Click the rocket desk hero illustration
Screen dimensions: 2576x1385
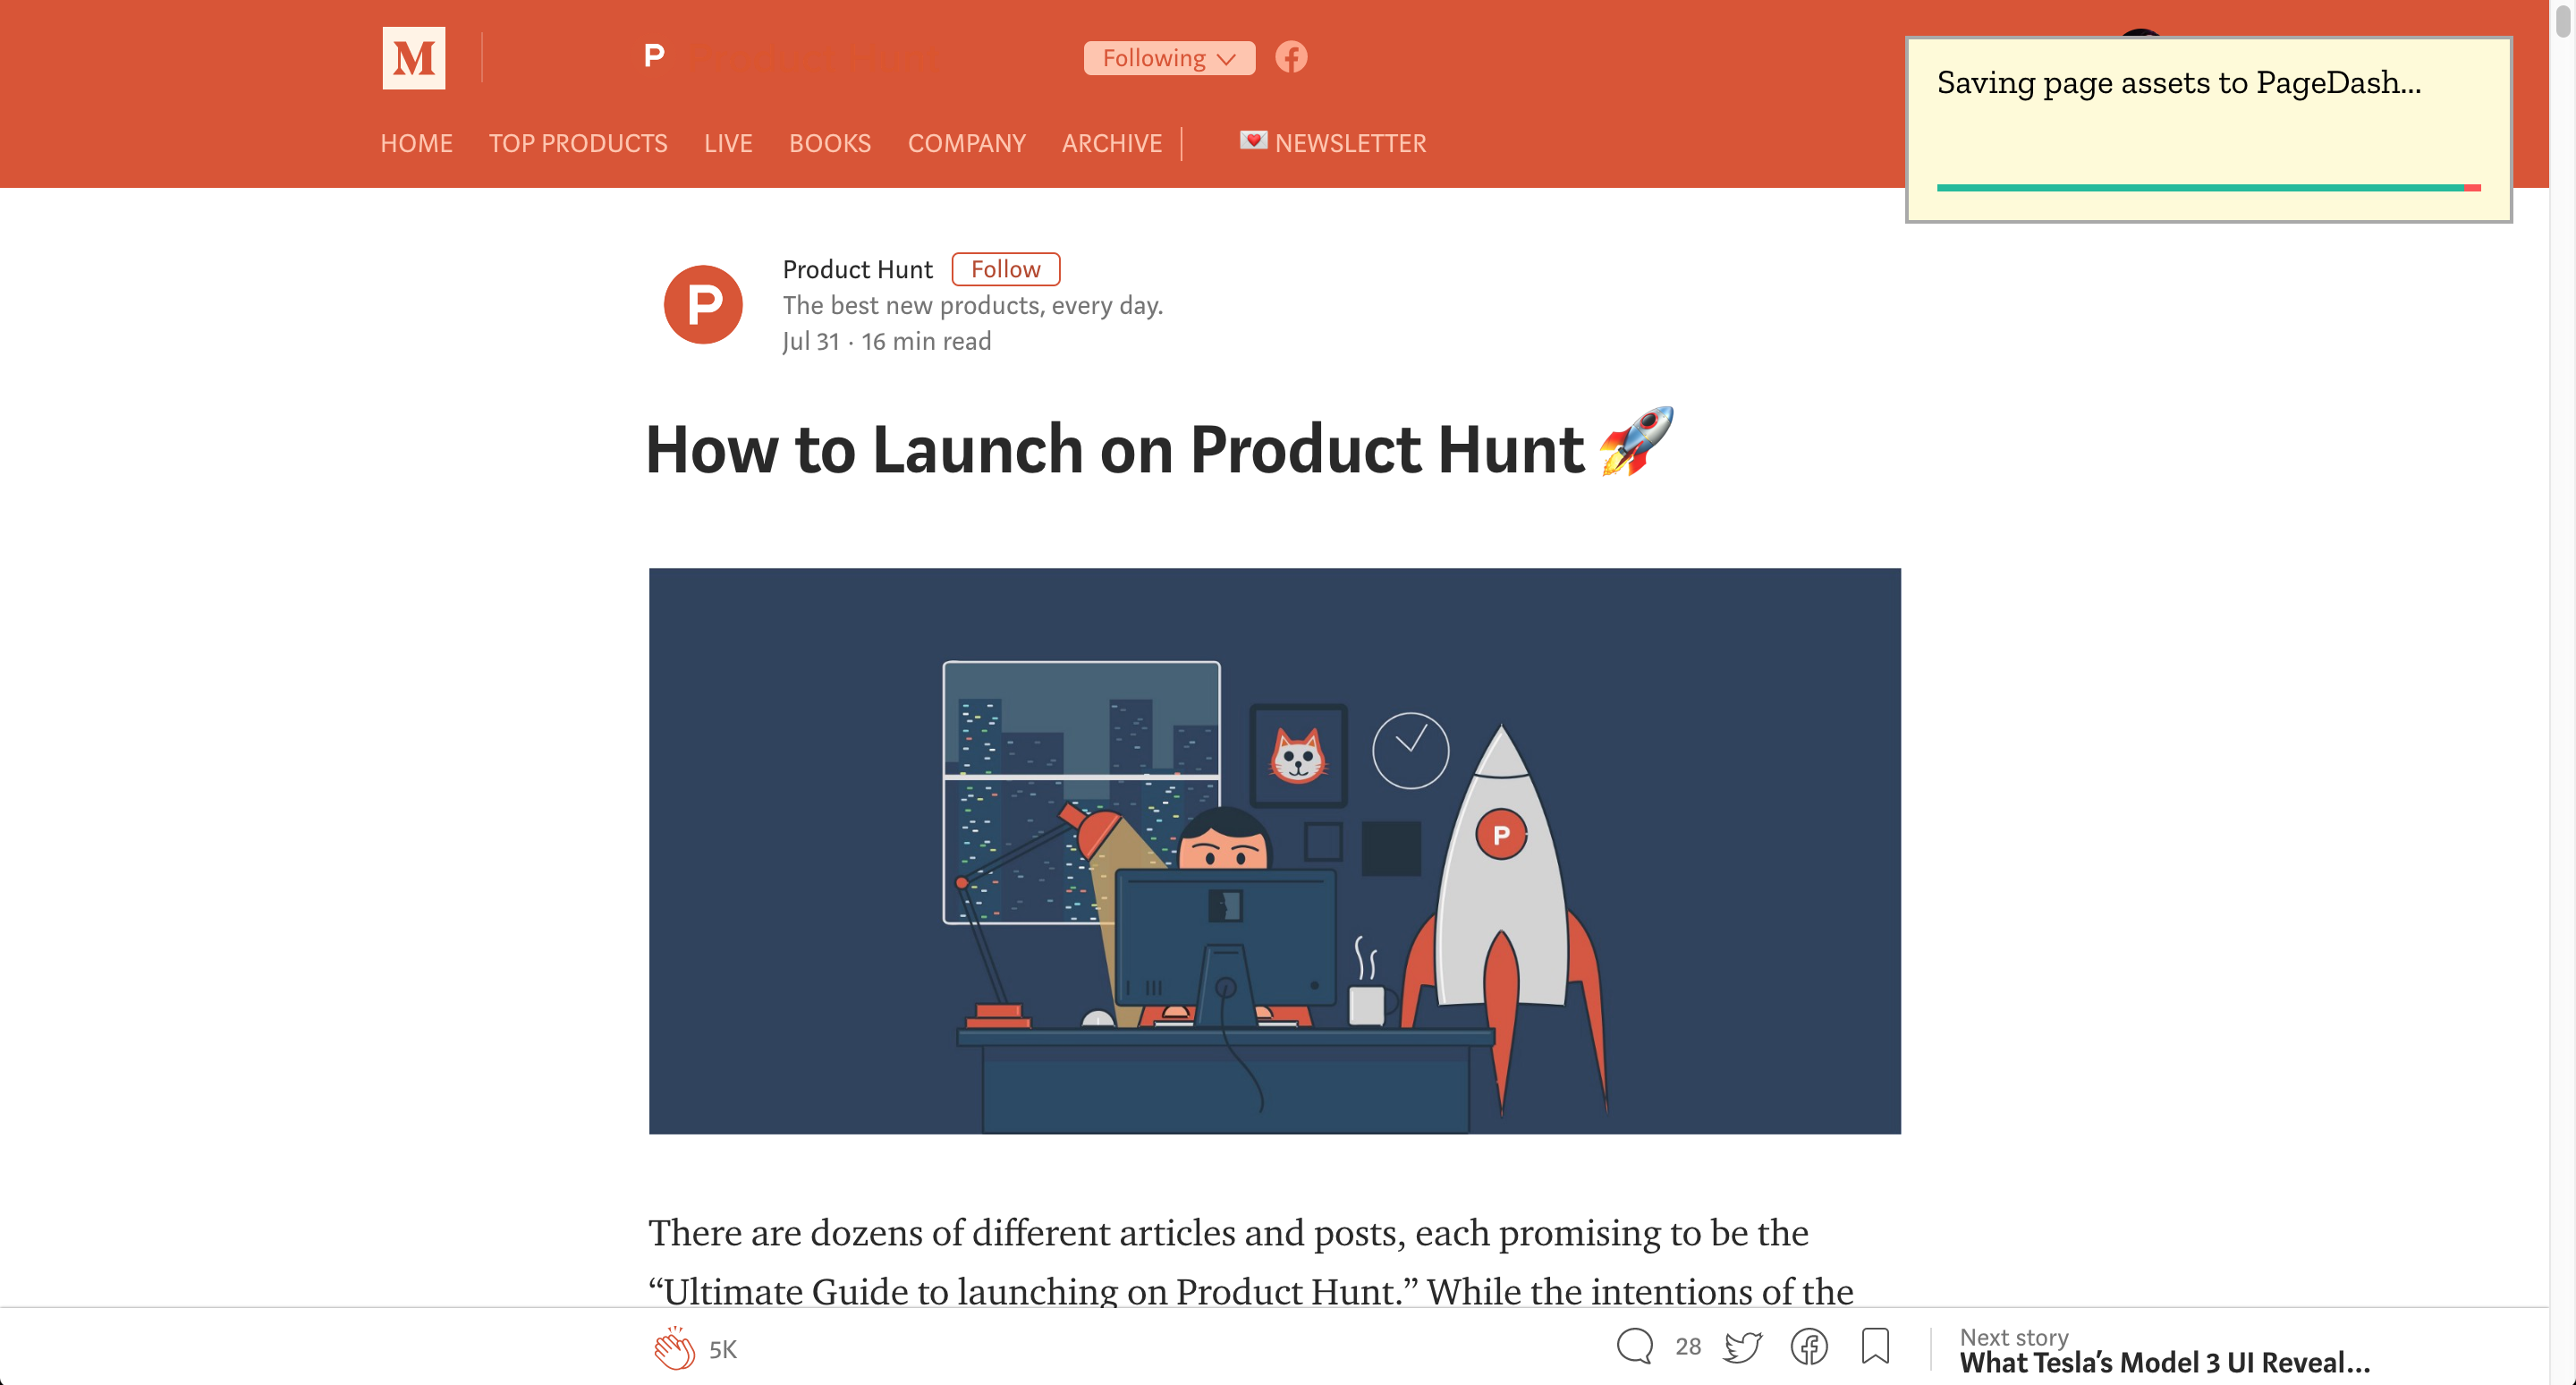1274,850
